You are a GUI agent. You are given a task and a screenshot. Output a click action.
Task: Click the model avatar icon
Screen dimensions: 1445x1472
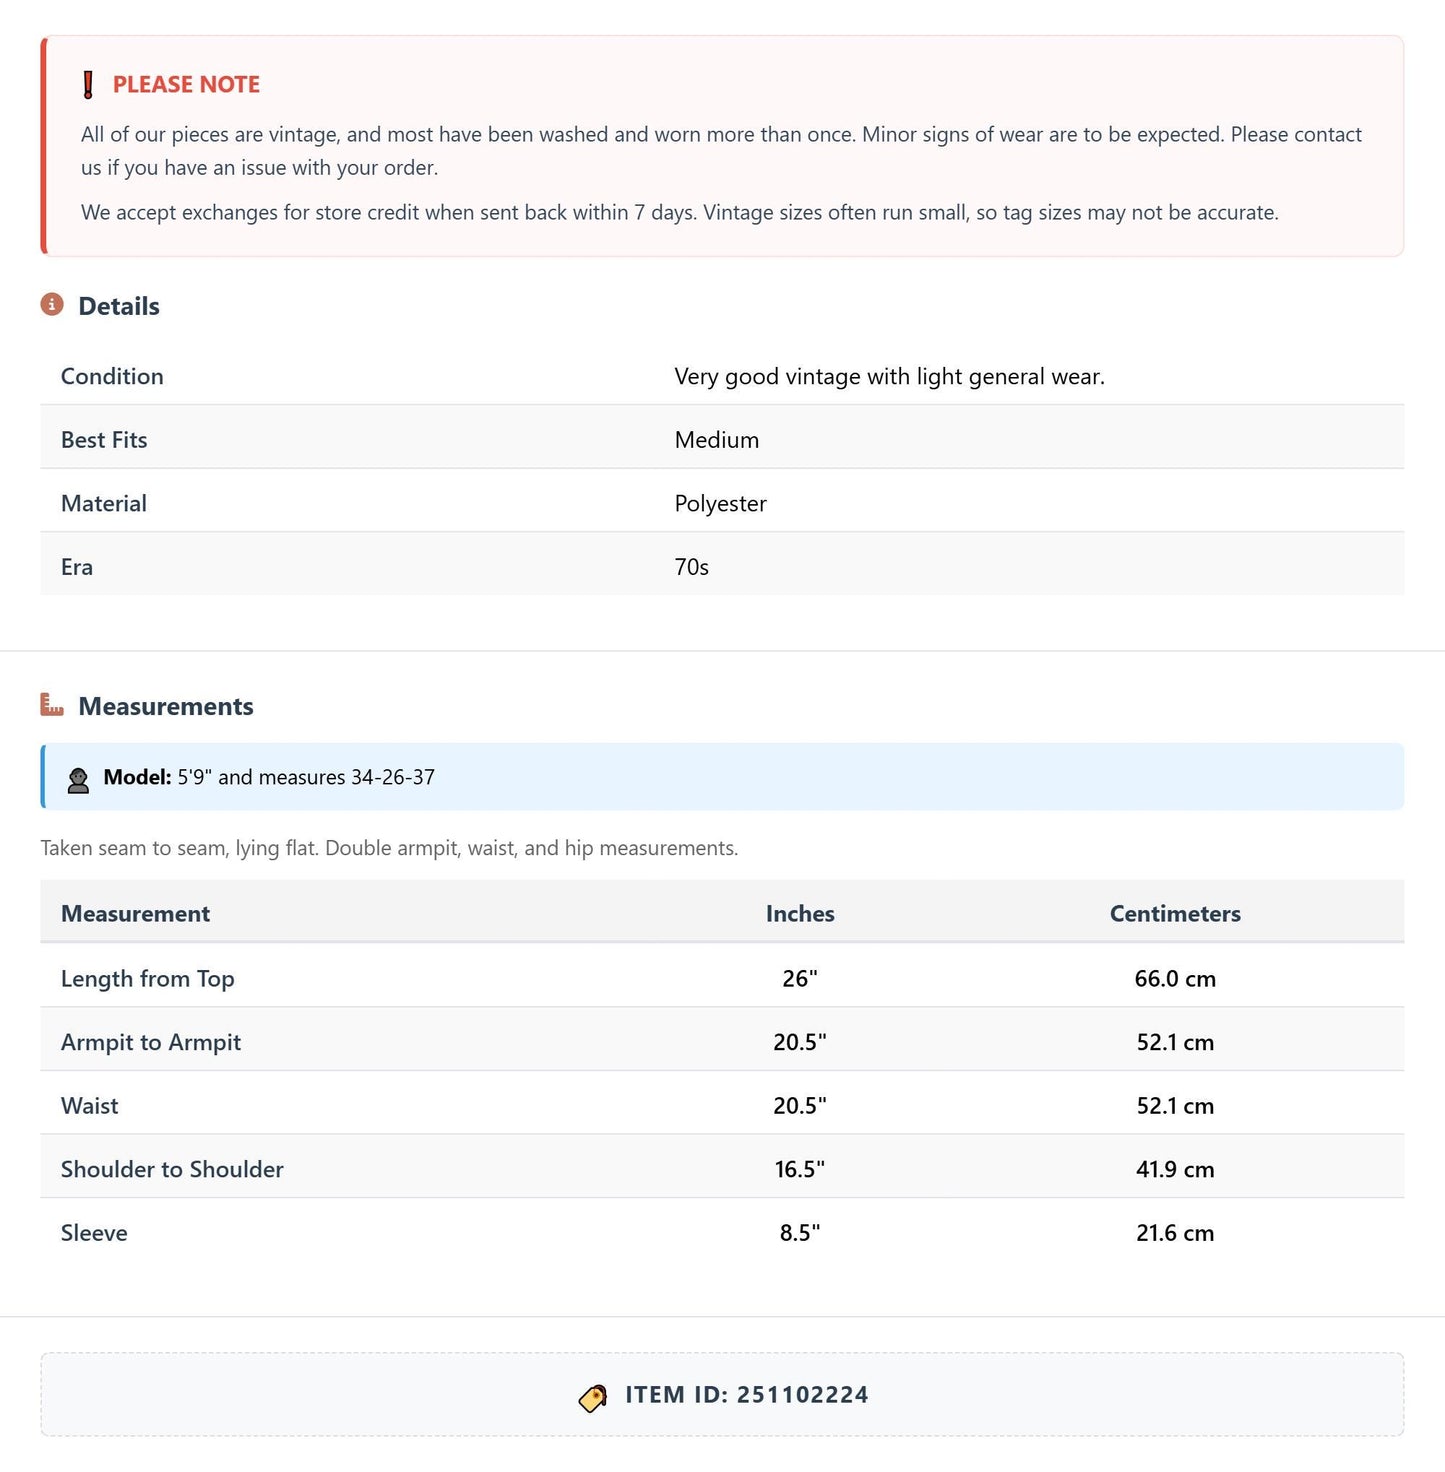point(78,779)
